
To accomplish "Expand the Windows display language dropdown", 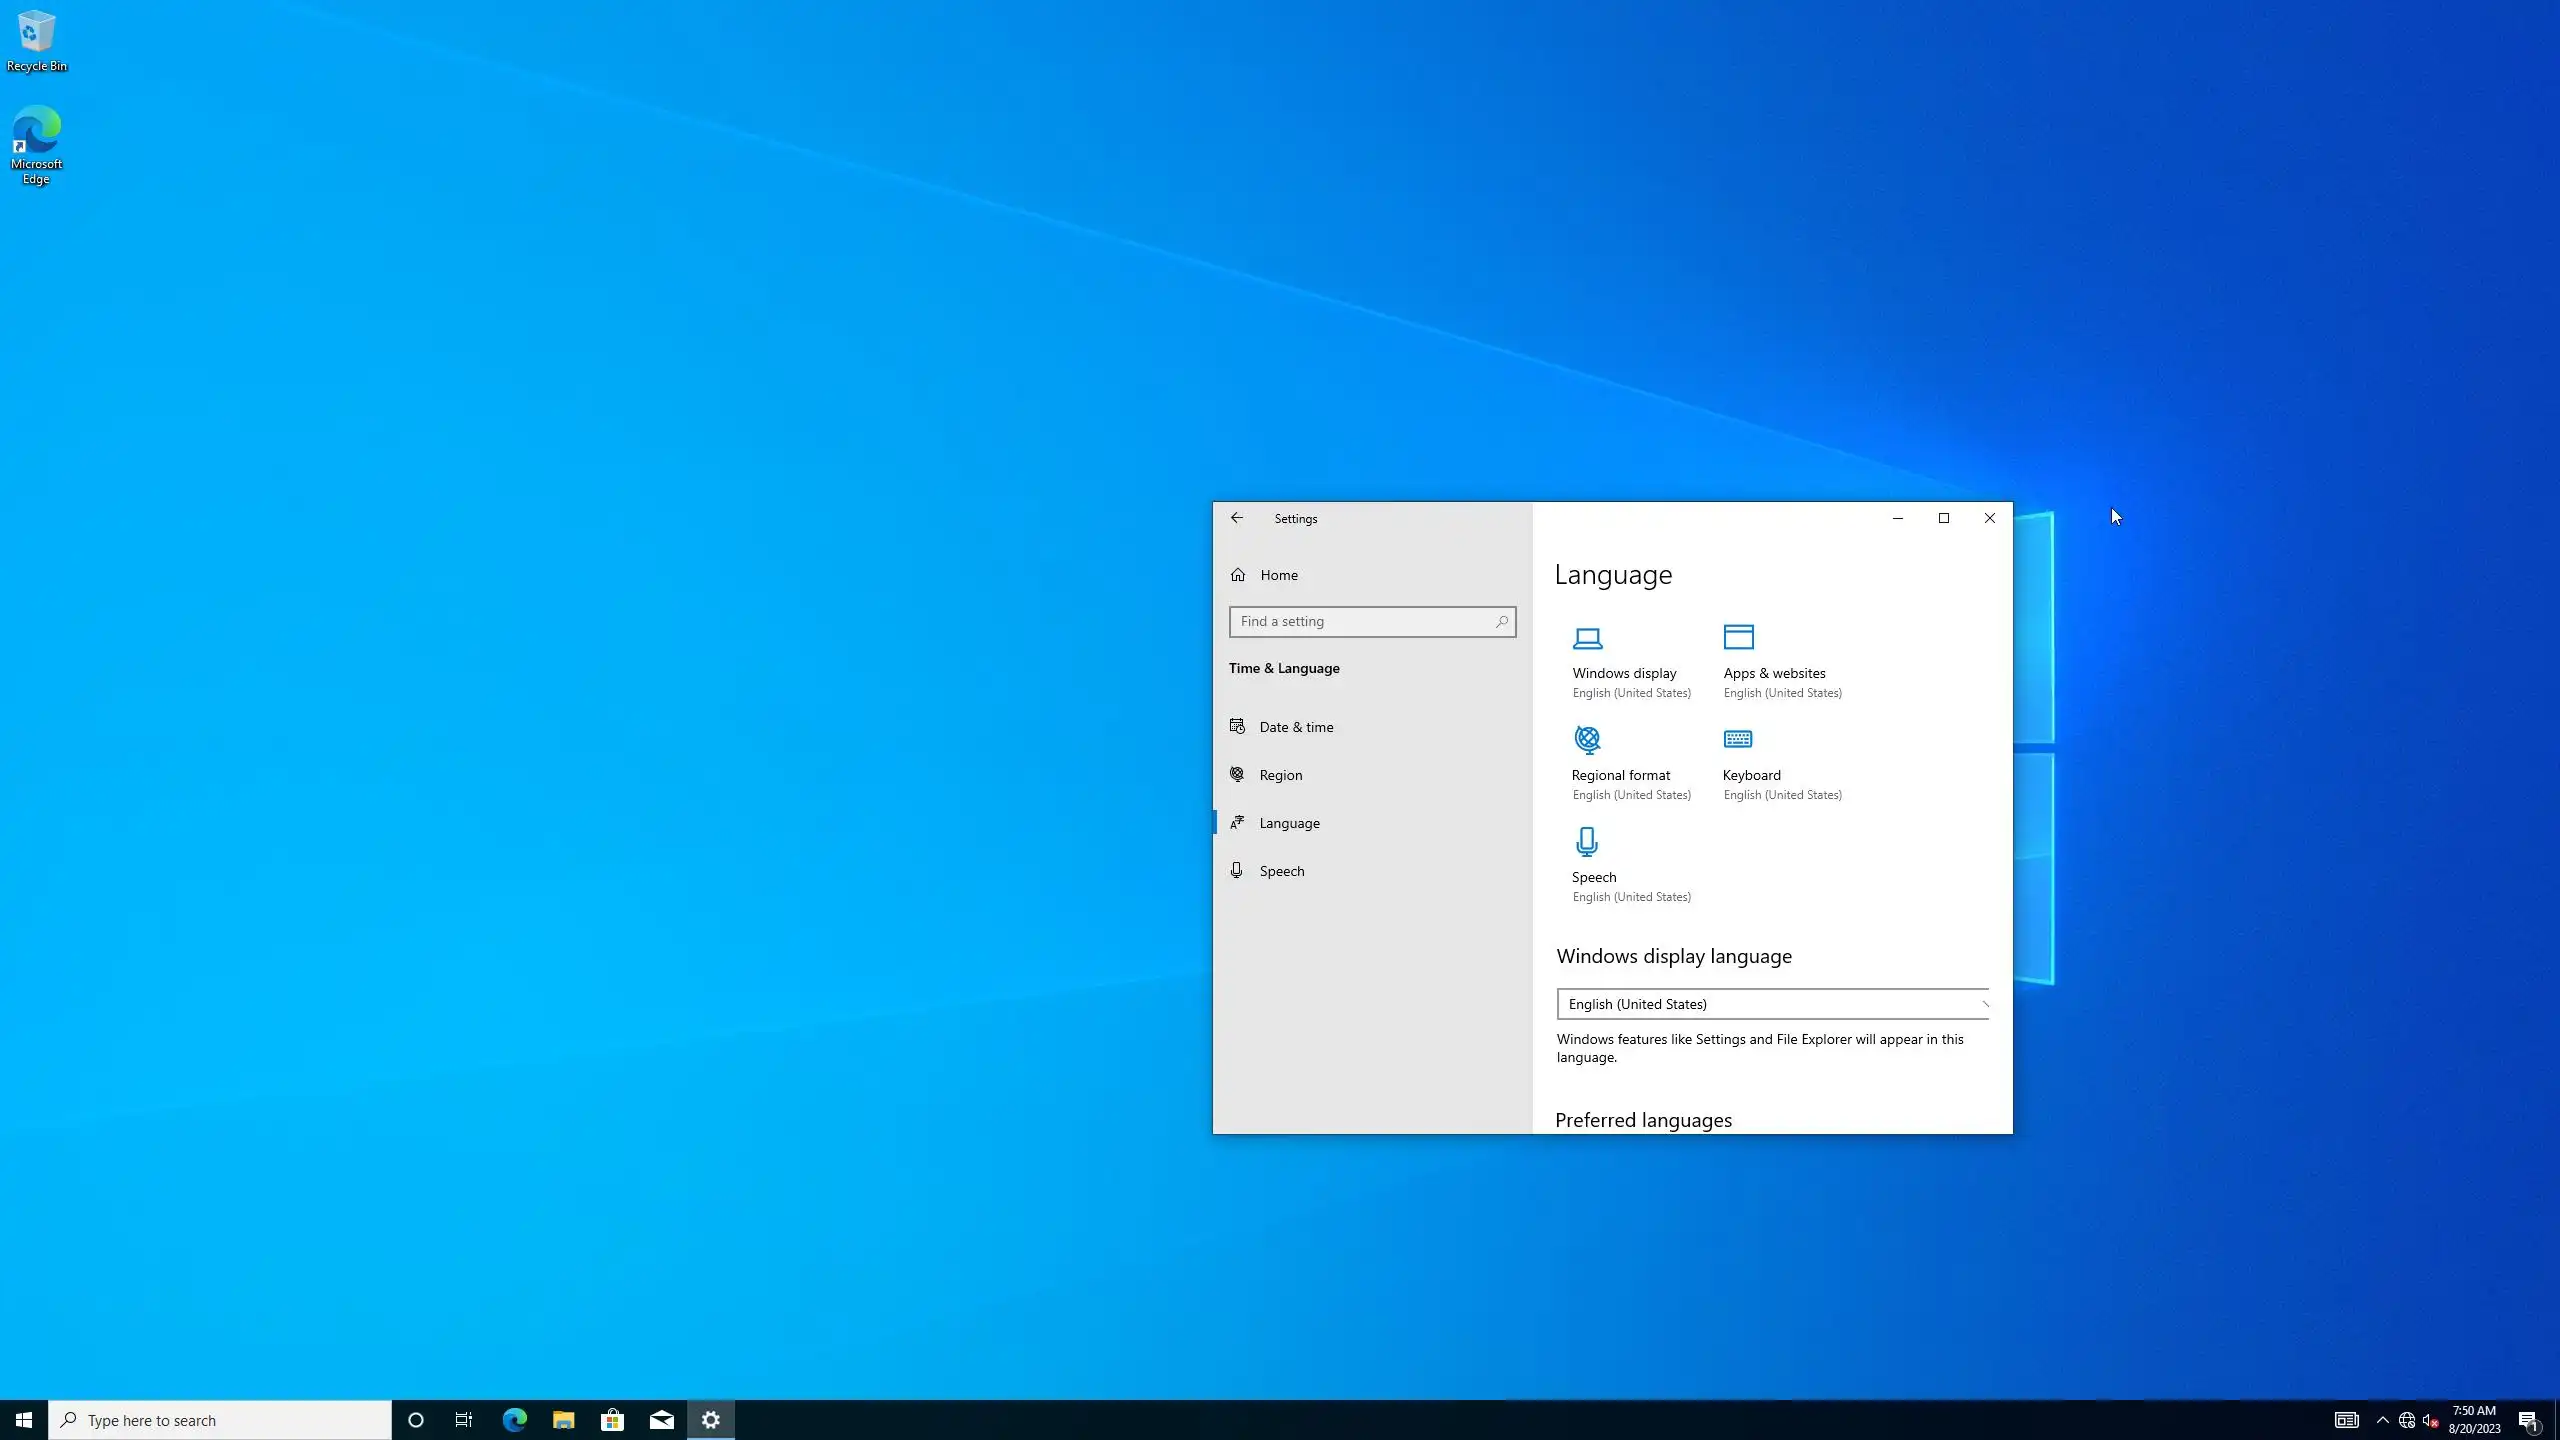I will pyautogui.click(x=1772, y=1004).
